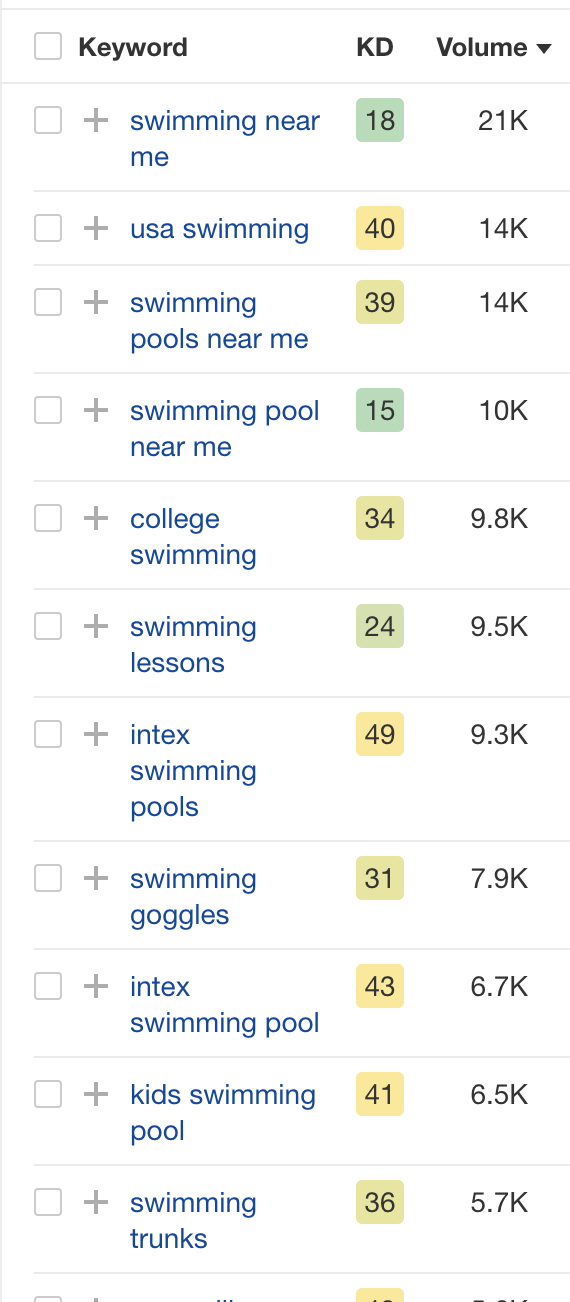This screenshot has height=1302, width=570.
Task: Click the yellow KD 49 badge
Action: pyautogui.click(x=380, y=735)
